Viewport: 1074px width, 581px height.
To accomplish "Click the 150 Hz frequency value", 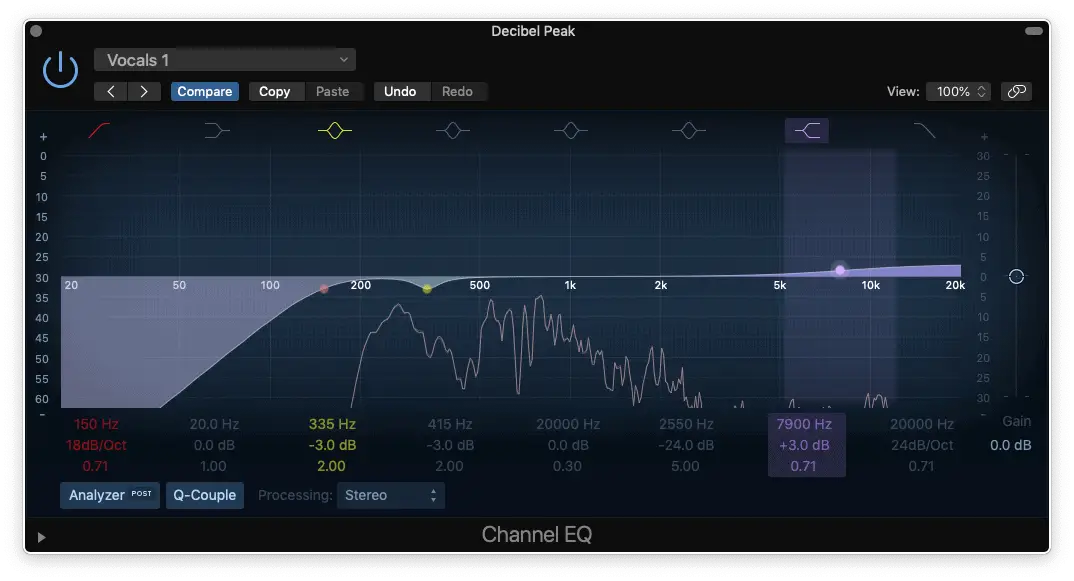I will [96, 424].
